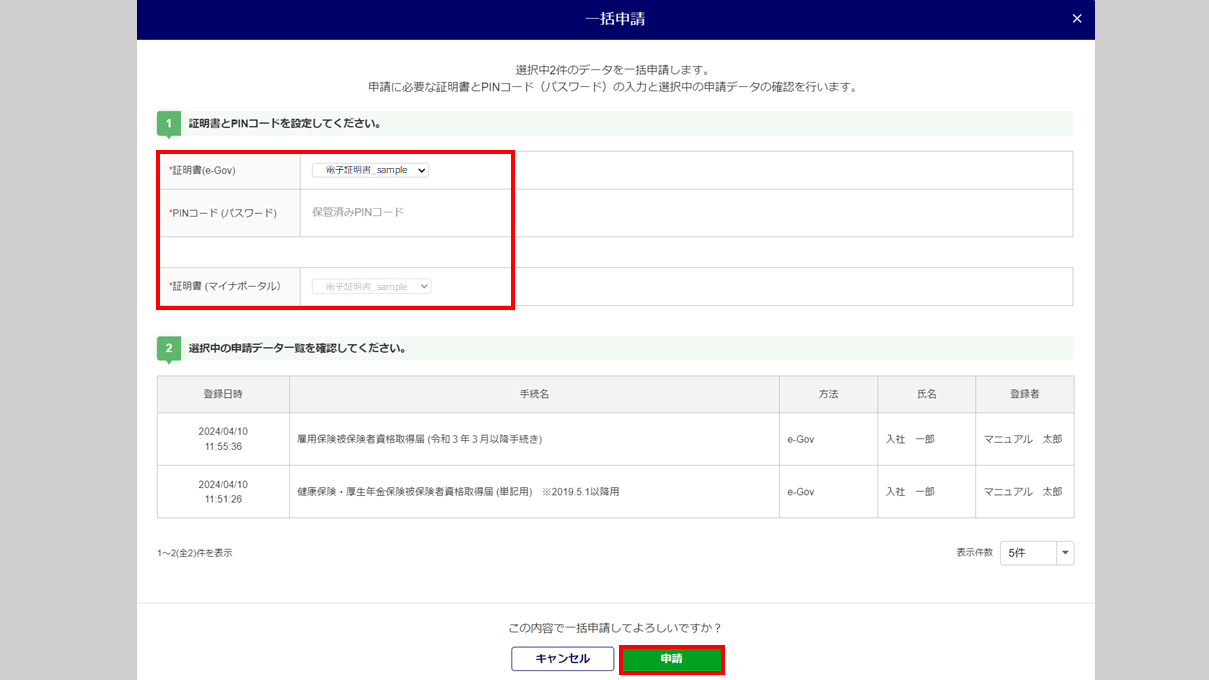Open the 証明書 (マイナポータル) certificate dropdown

(x=371, y=286)
